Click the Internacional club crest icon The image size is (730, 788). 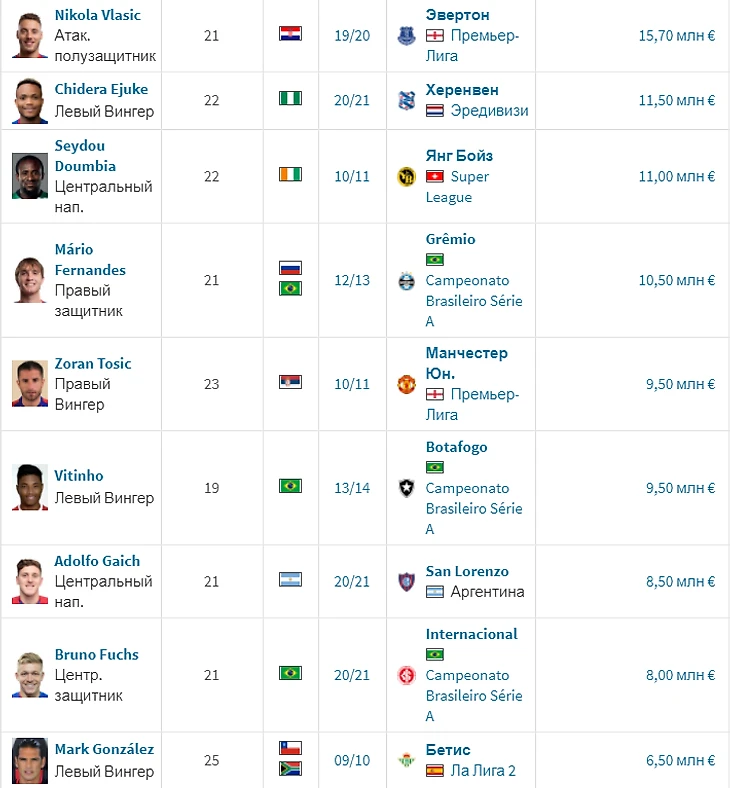pyautogui.click(x=405, y=675)
